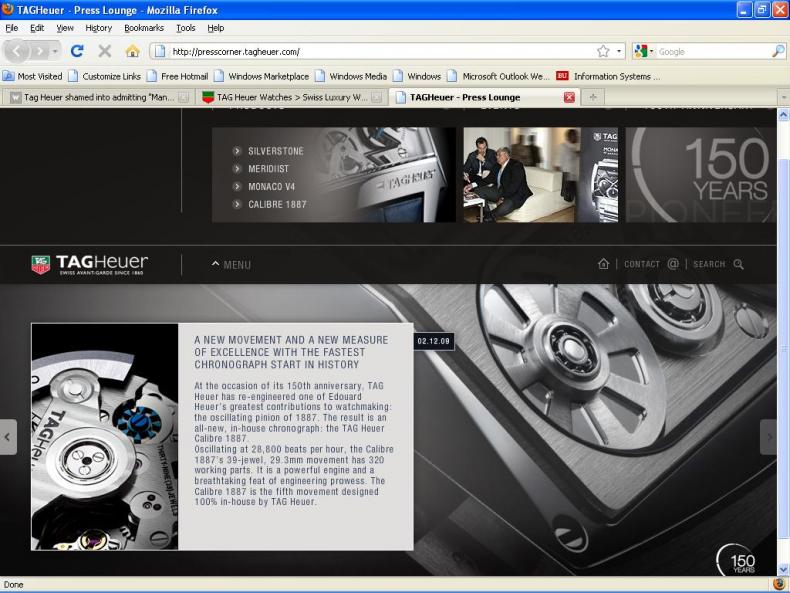Click the search magnifier beside Search
Image resolution: width=790 pixels, height=593 pixels.
739,264
